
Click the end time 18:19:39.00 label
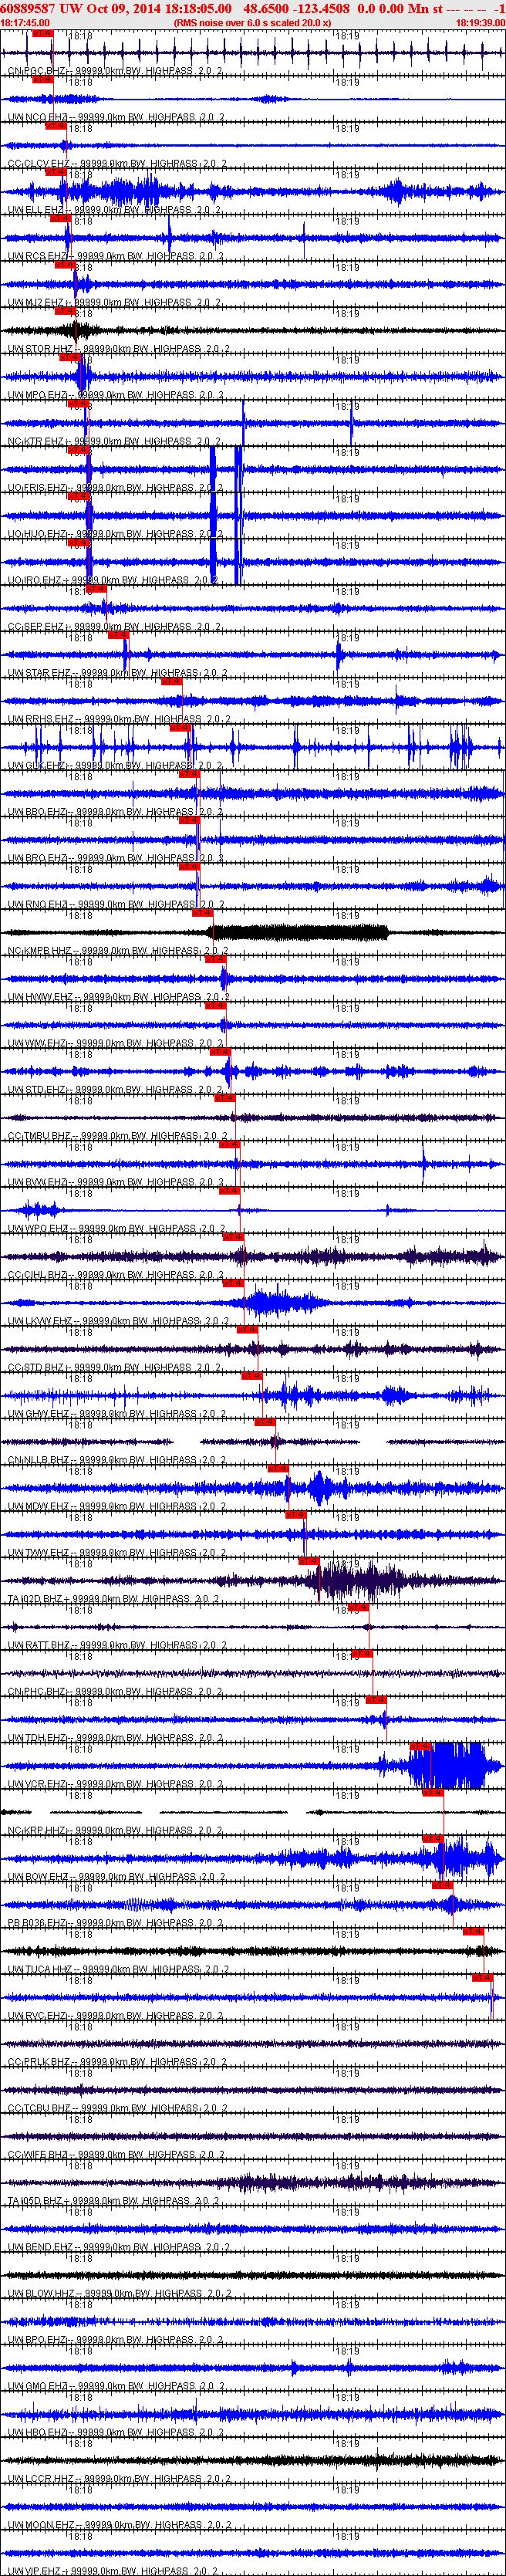point(480,22)
